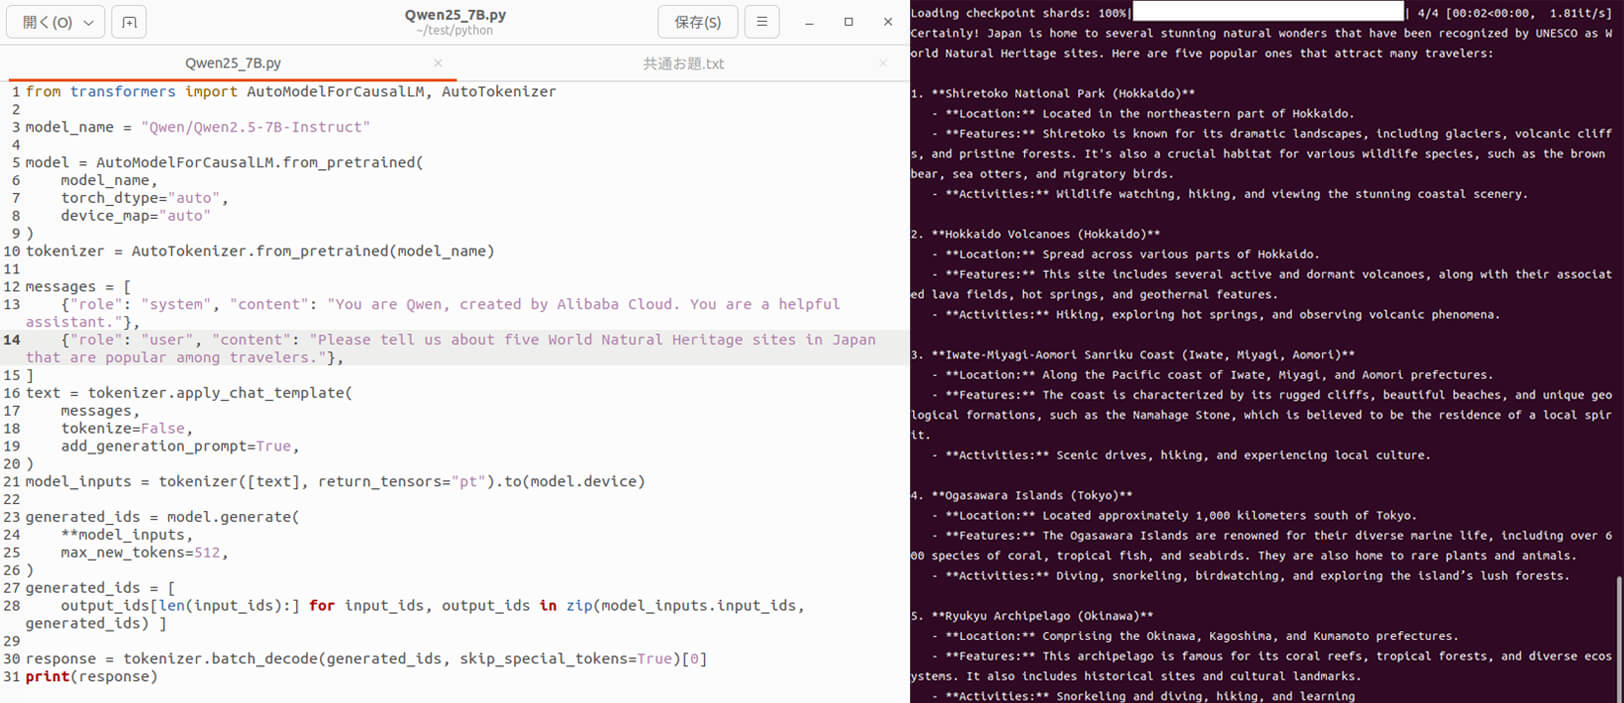Click the Ryukyu Archipelago heading in terminal

[x=1032, y=616]
